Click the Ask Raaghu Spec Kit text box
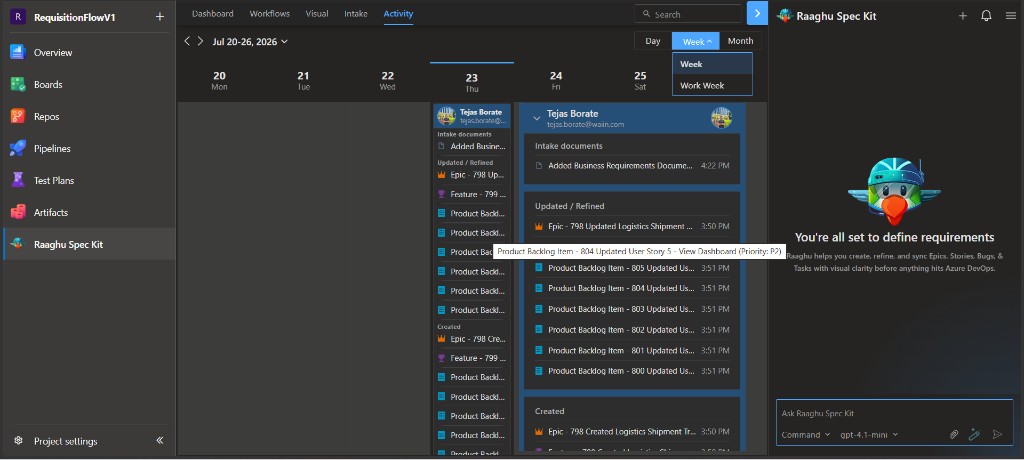 click(894, 413)
